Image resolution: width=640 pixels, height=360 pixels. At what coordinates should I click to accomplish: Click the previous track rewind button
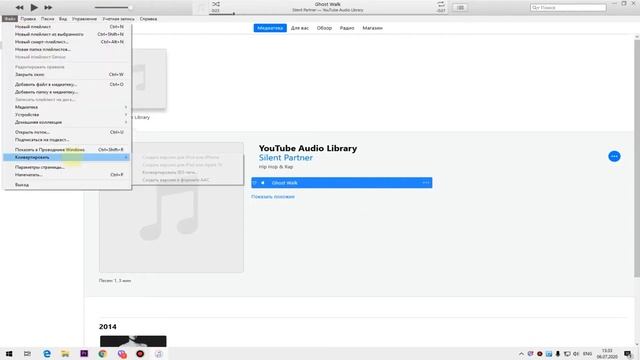(x=19, y=7)
